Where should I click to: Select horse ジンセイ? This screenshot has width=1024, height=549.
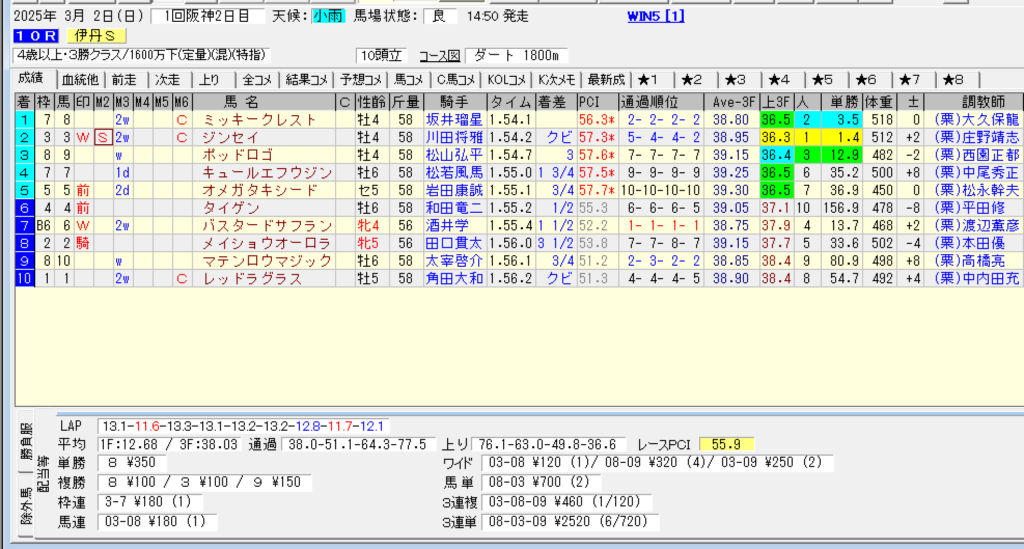click(231, 138)
